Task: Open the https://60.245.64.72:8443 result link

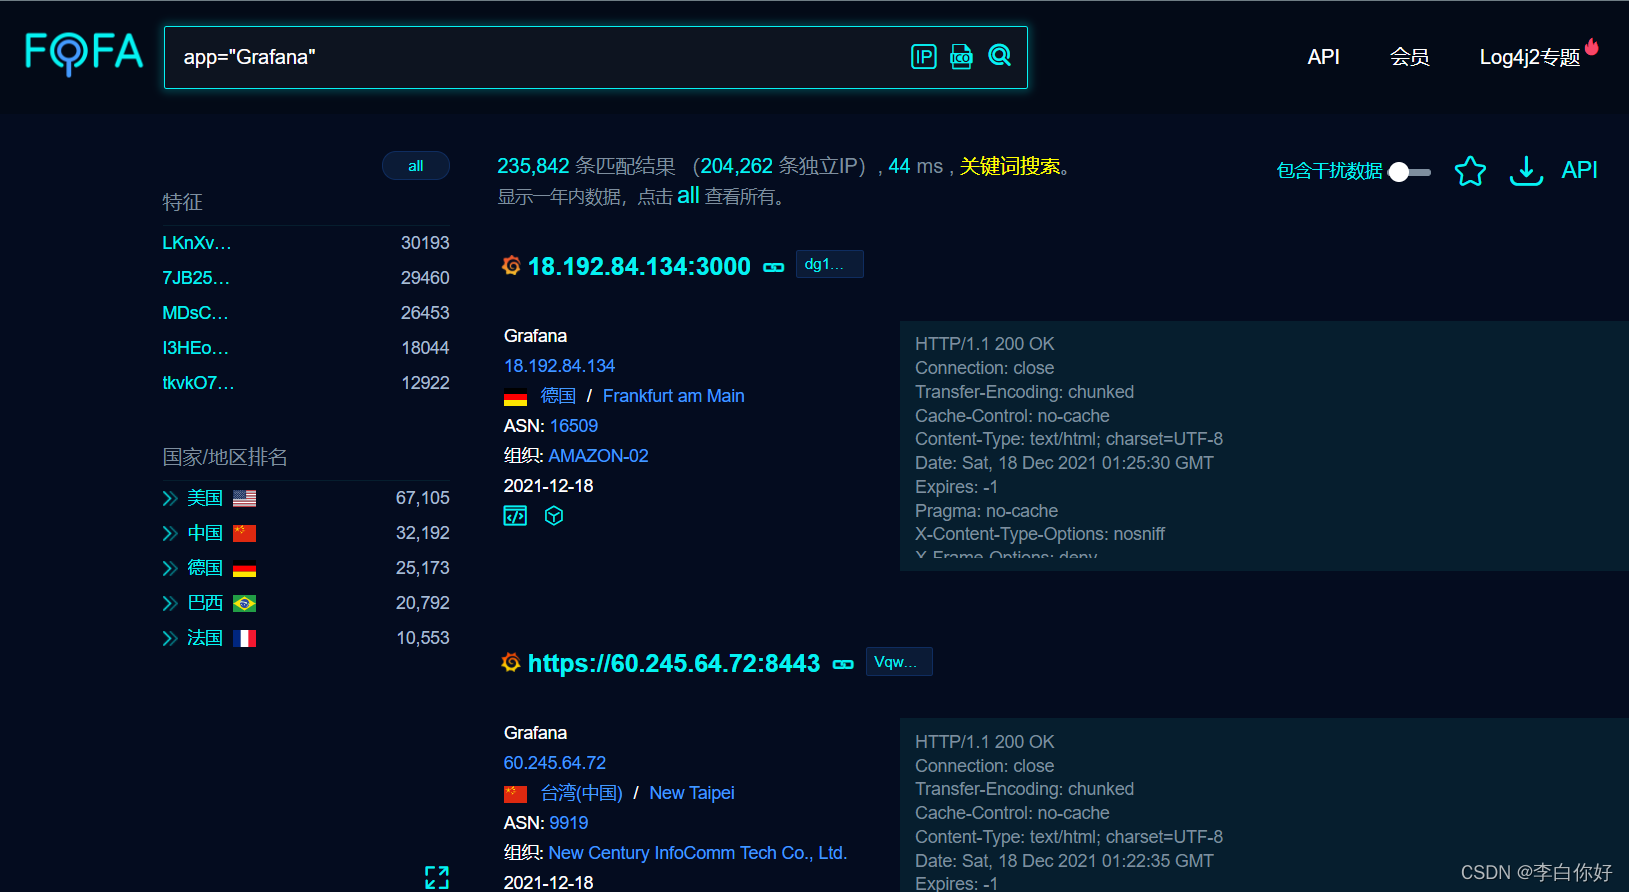Action: (x=673, y=663)
